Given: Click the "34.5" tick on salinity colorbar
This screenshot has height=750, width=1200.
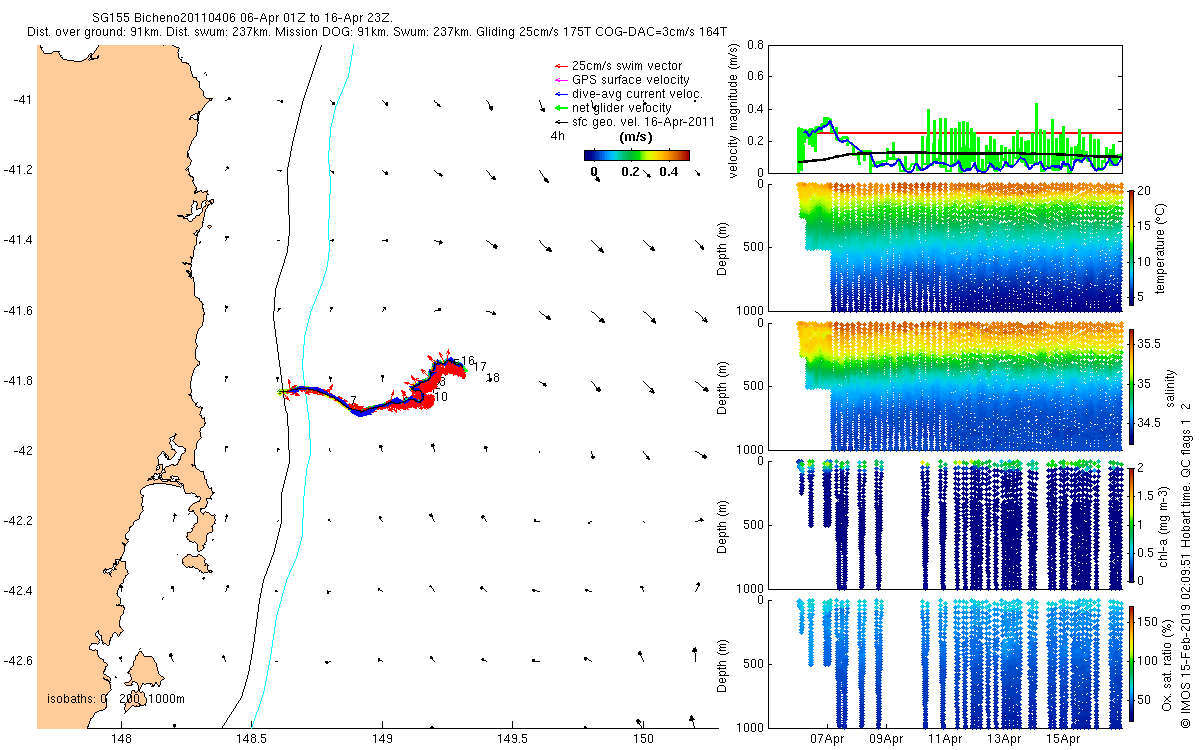Looking at the screenshot, I should [1149, 424].
